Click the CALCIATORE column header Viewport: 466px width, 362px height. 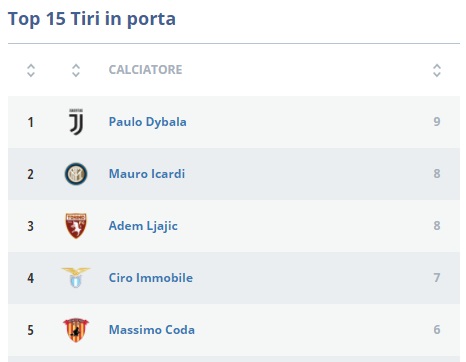[145, 70]
